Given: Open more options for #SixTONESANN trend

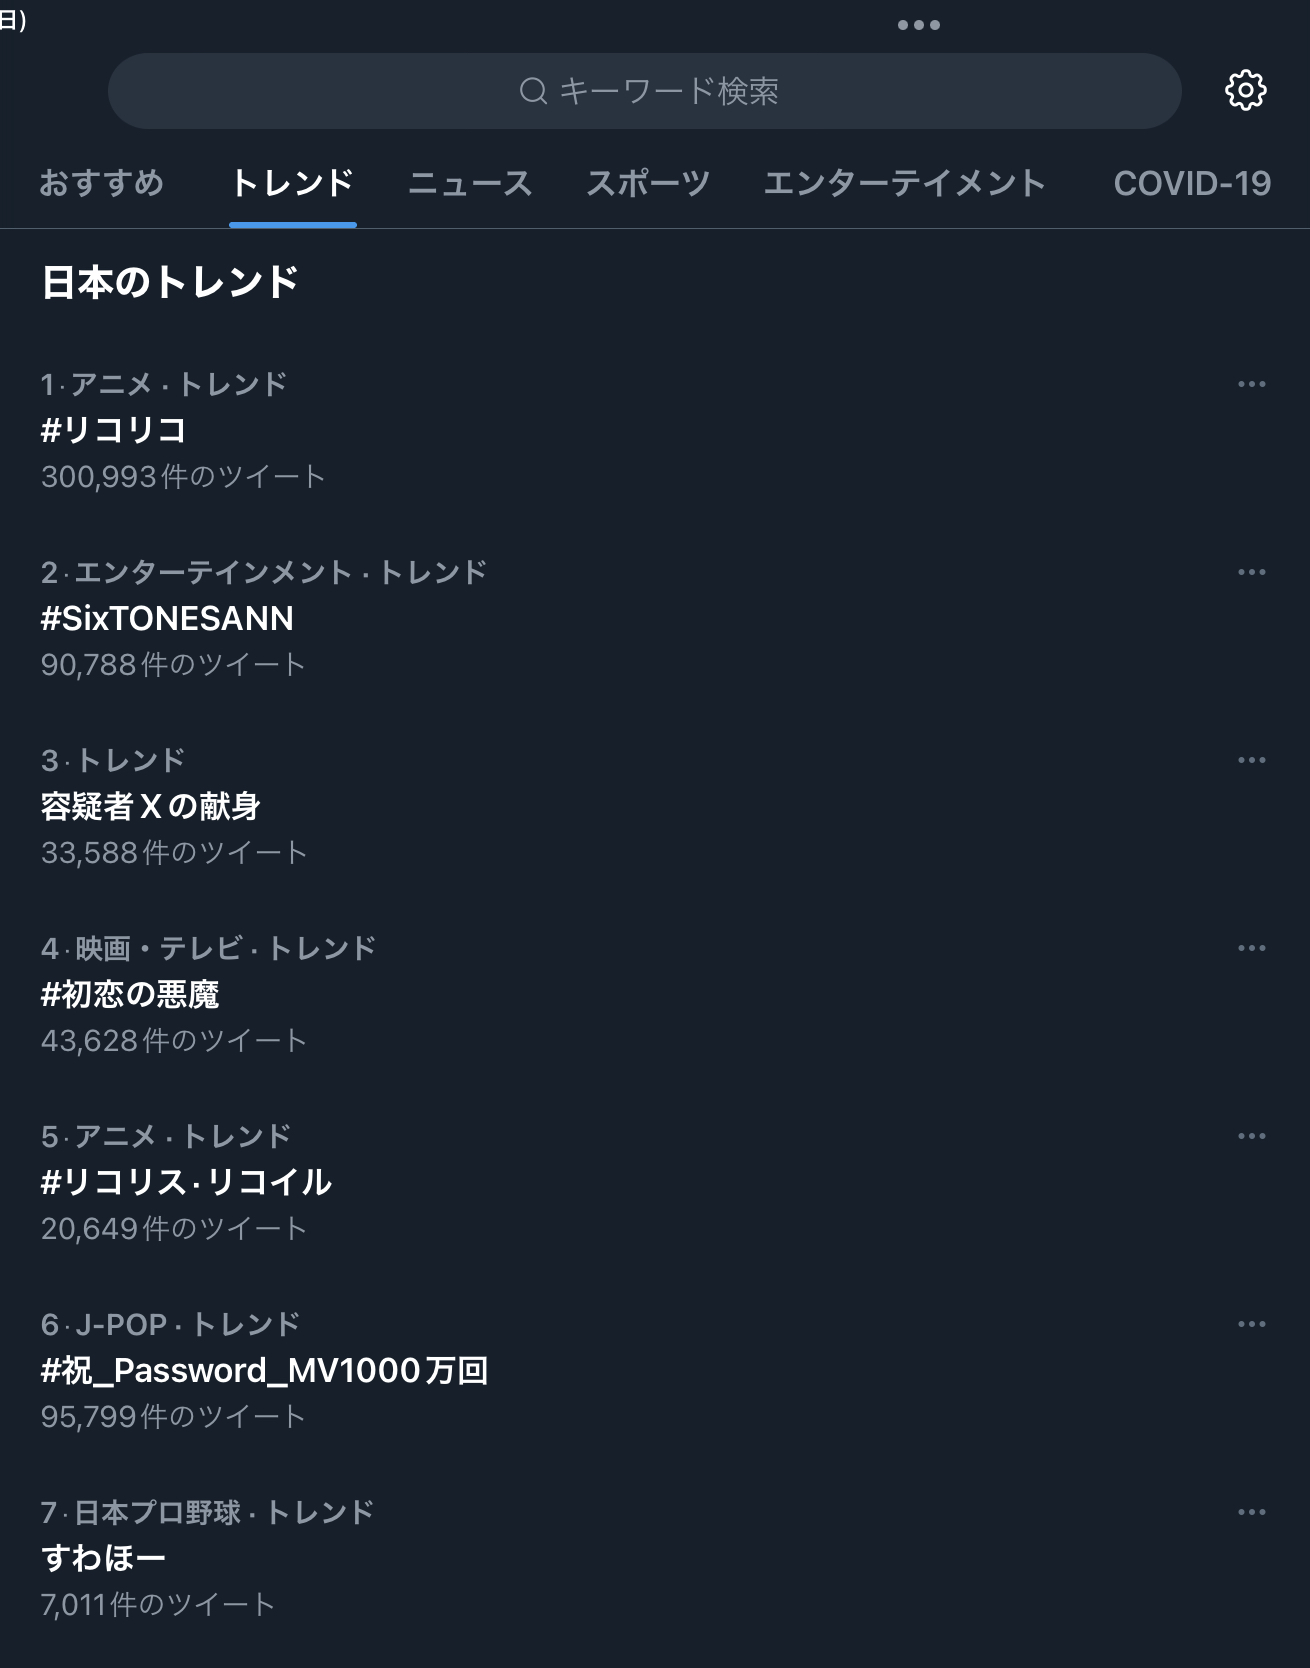Looking at the screenshot, I should (x=1252, y=572).
